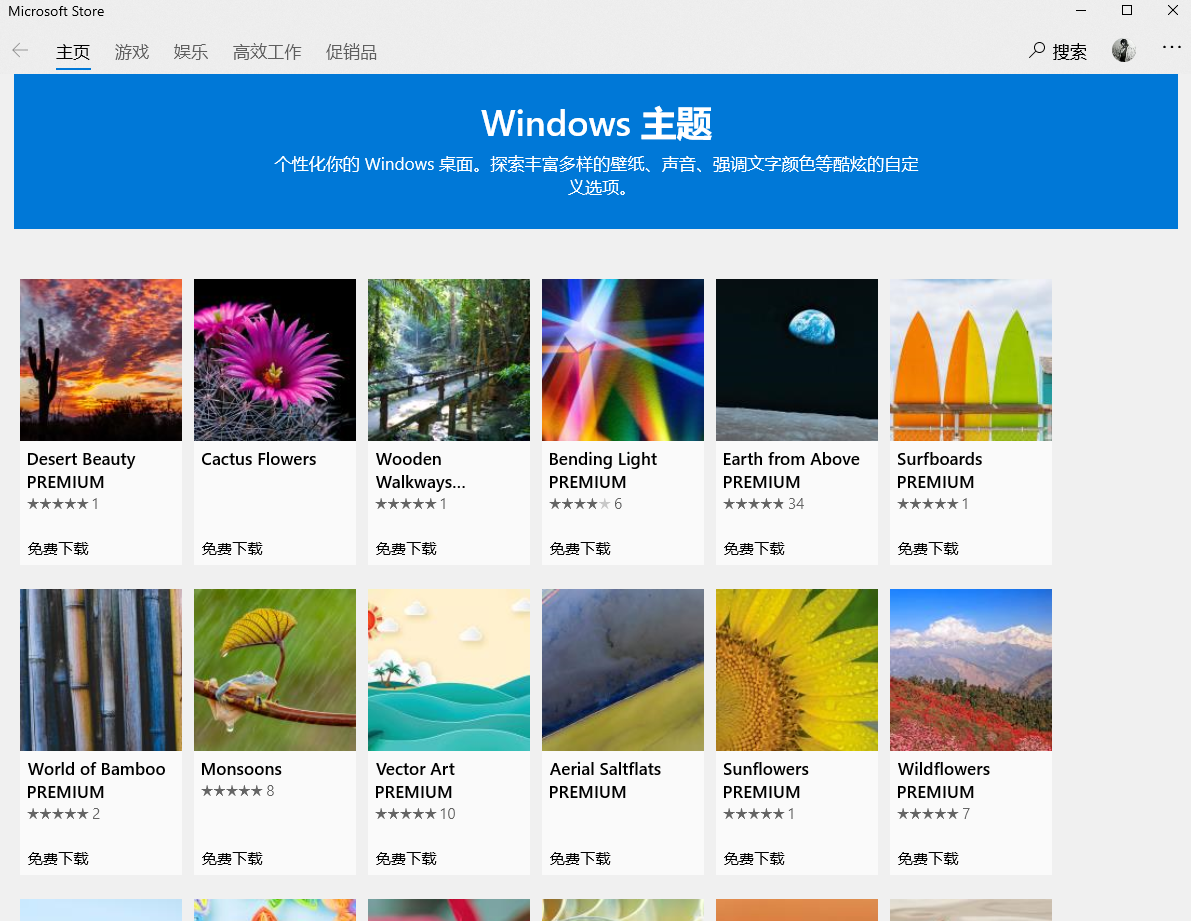Viewport: 1191px width, 921px height.
Task: Click 免费下载 under Vector Art
Action: pos(406,858)
